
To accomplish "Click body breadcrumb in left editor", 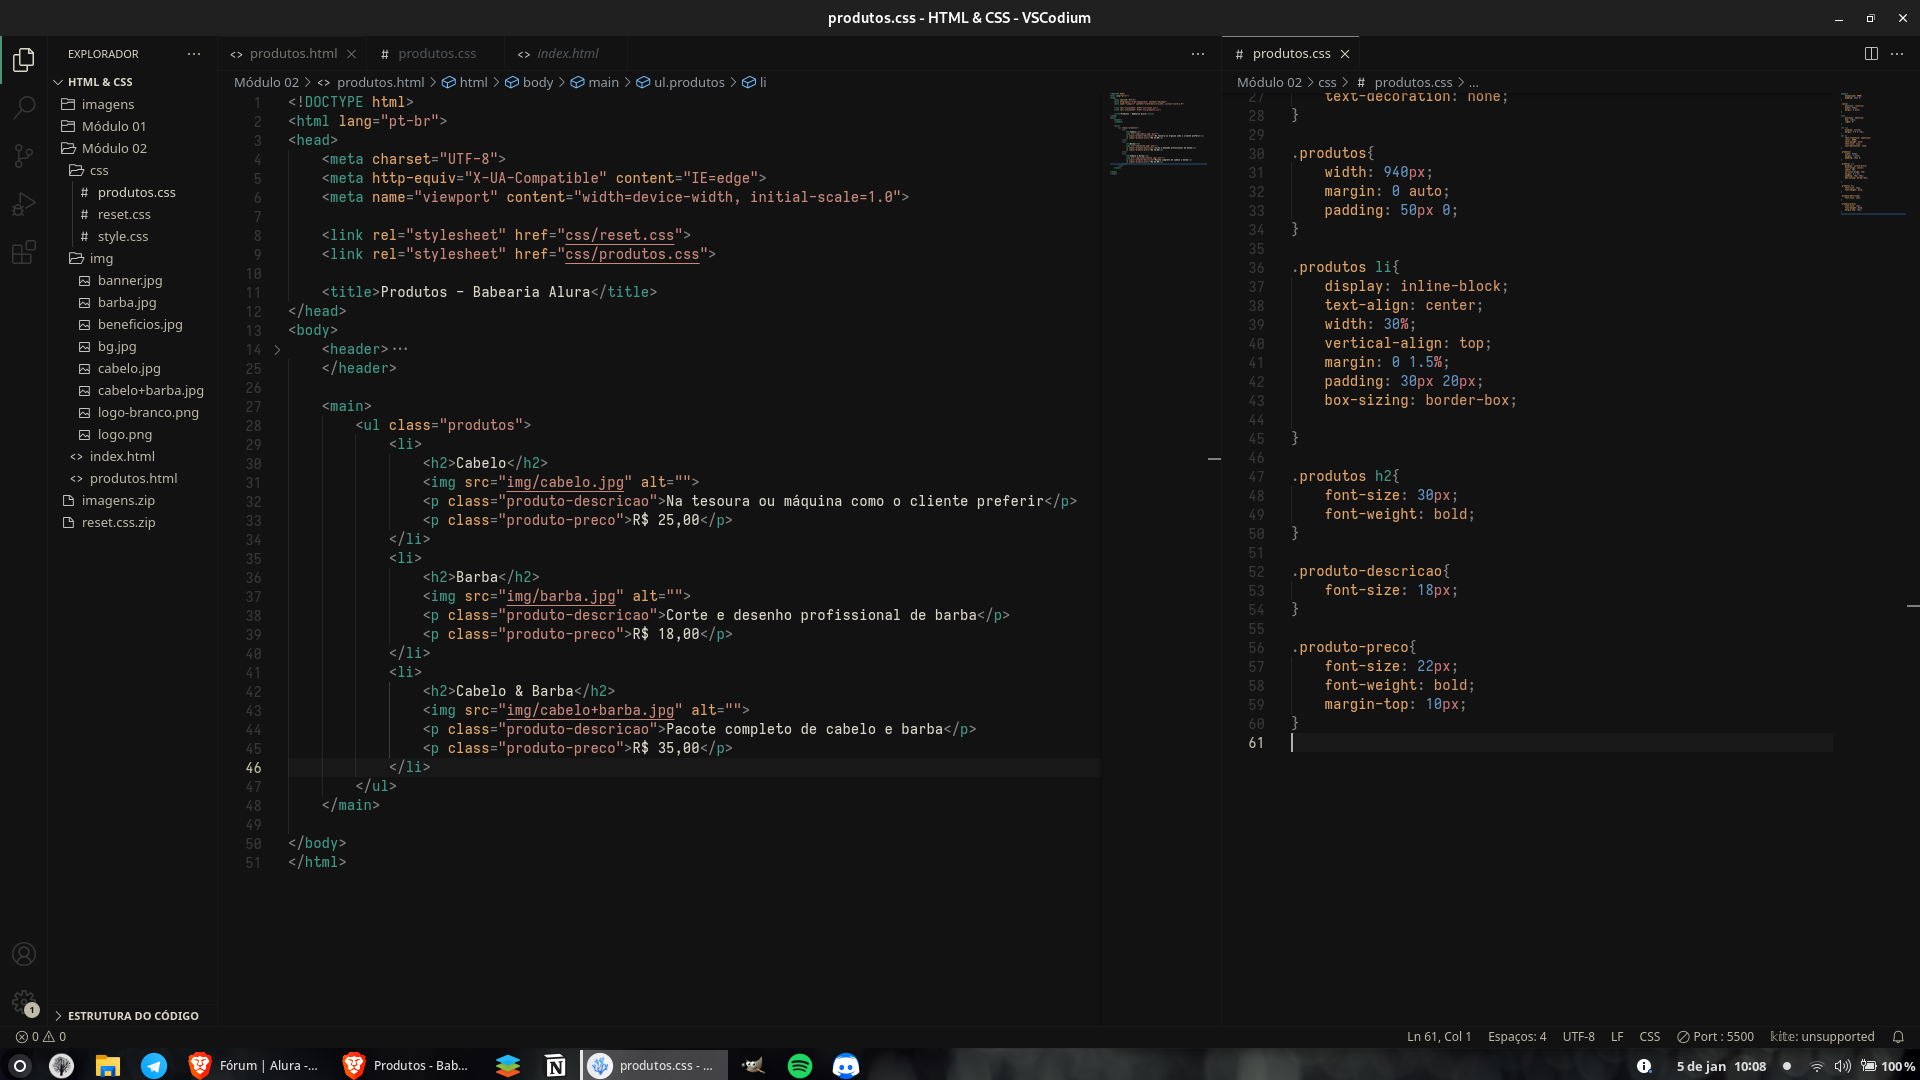I will click(530, 82).
